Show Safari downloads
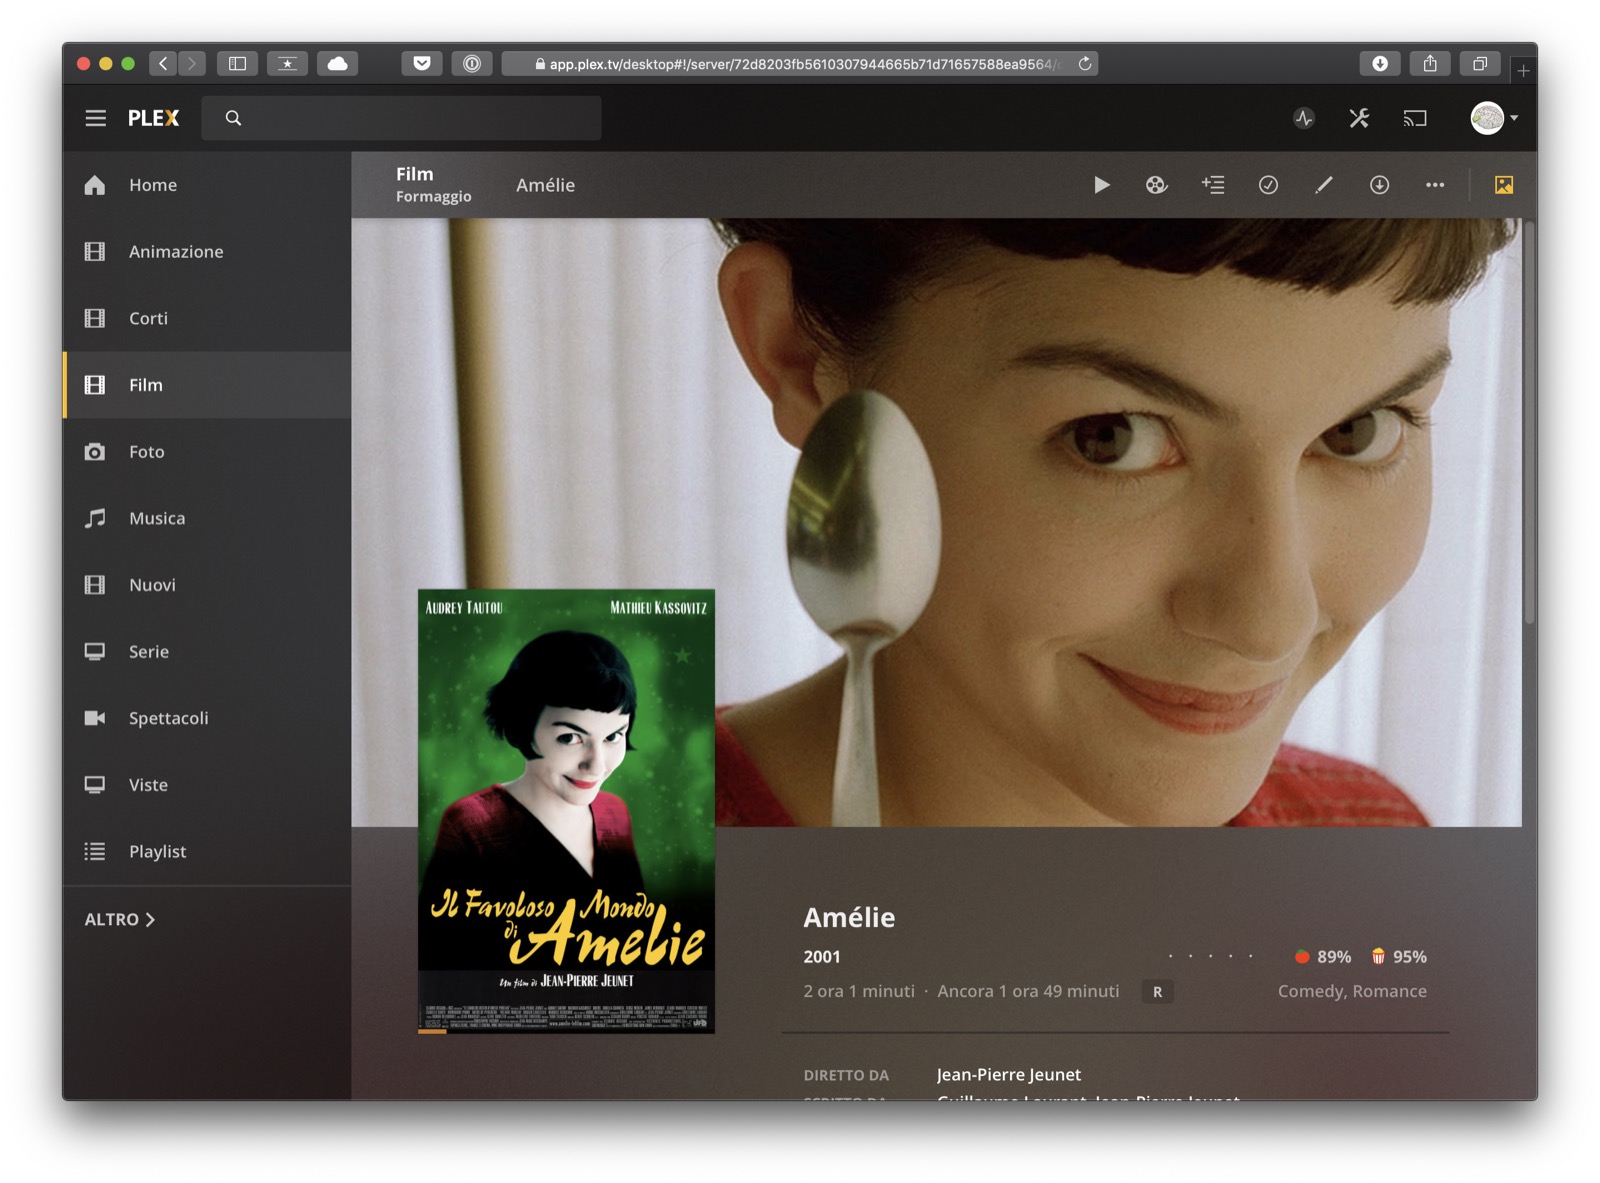1600x1183 pixels. pos(1380,64)
